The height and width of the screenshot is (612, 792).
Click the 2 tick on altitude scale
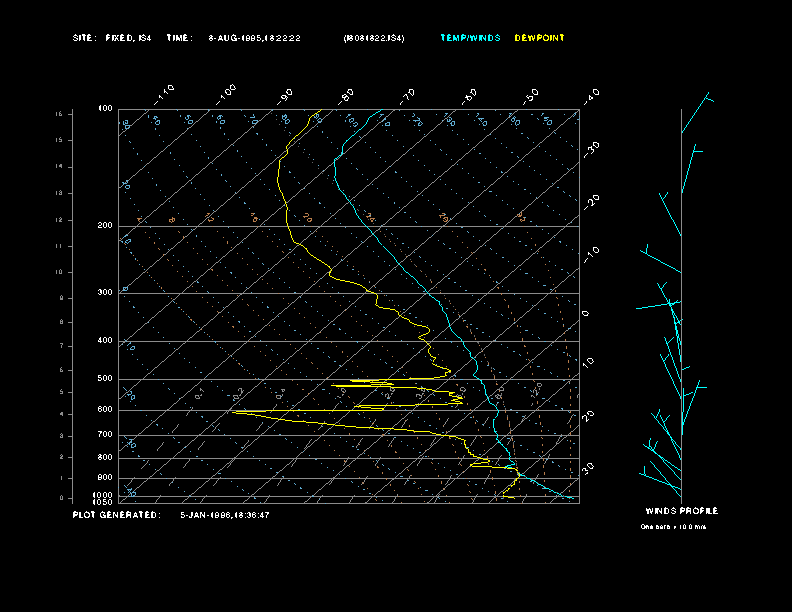point(62,457)
